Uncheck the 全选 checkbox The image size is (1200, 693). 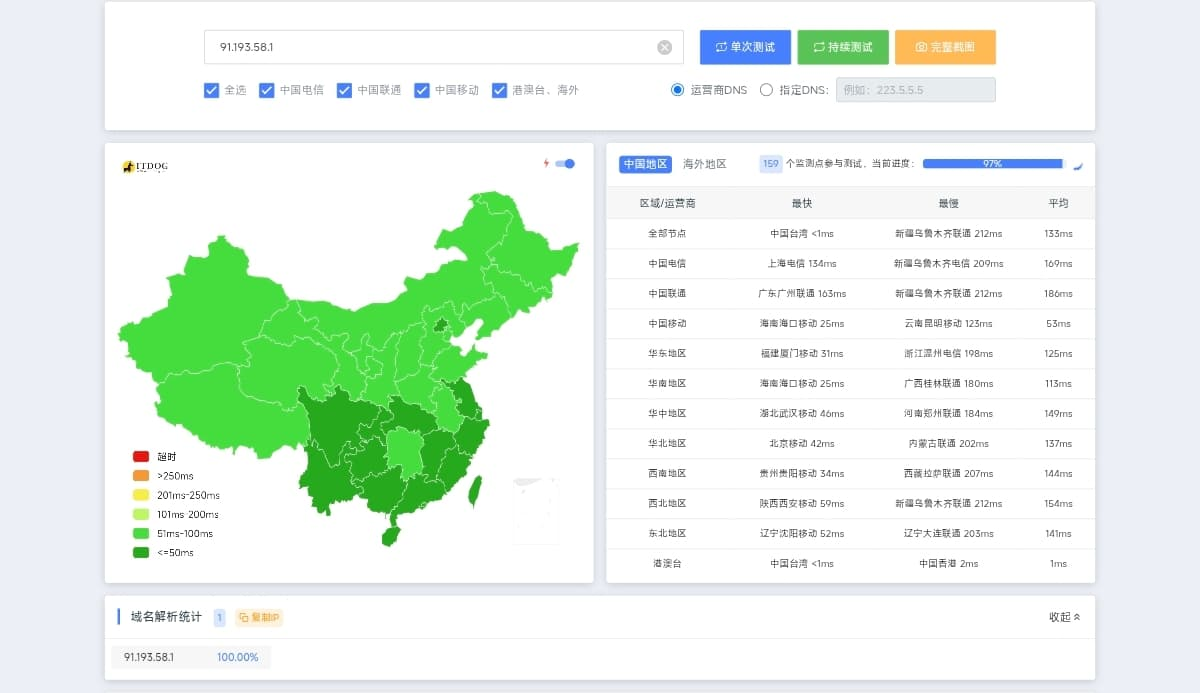point(211,90)
